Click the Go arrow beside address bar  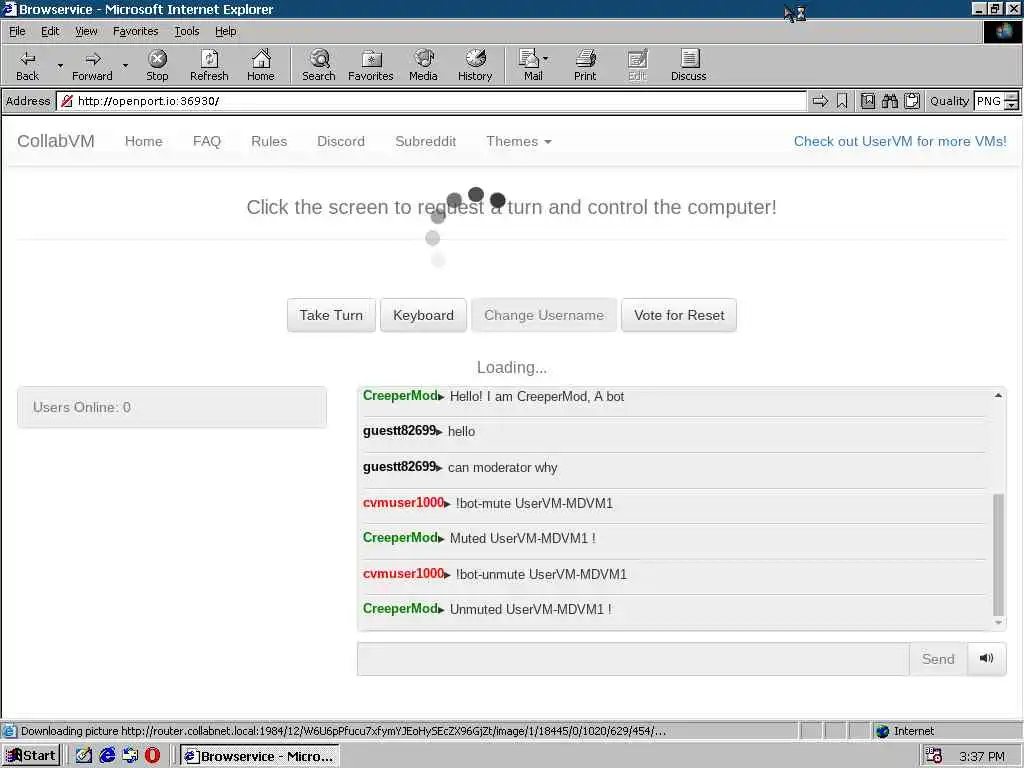point(820,101)
